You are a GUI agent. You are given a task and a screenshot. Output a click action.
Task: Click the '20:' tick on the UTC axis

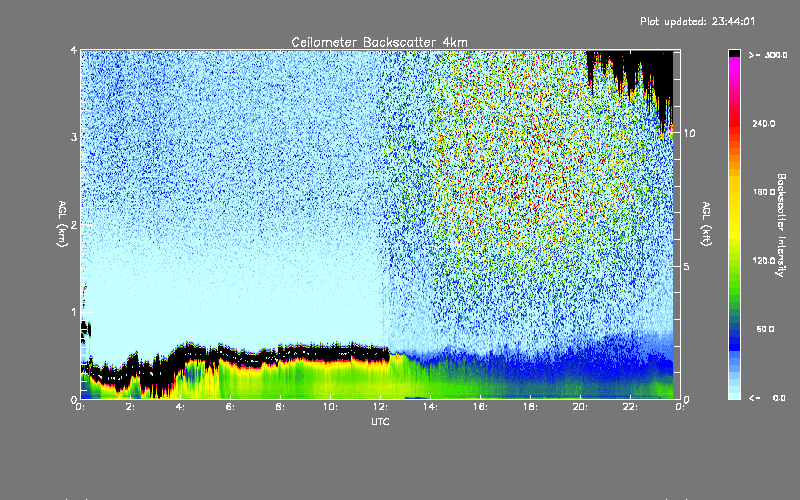(x=580, y=407)
